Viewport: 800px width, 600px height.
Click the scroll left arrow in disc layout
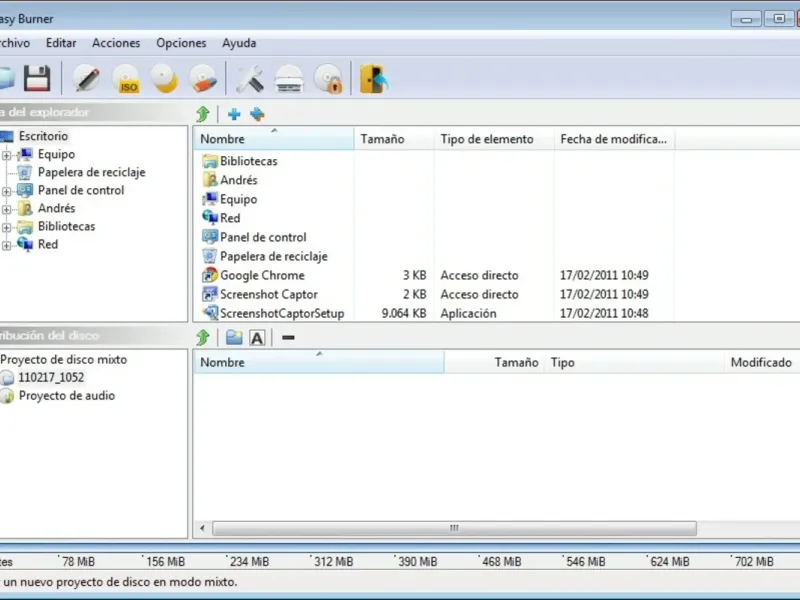(x=203, y=528)
